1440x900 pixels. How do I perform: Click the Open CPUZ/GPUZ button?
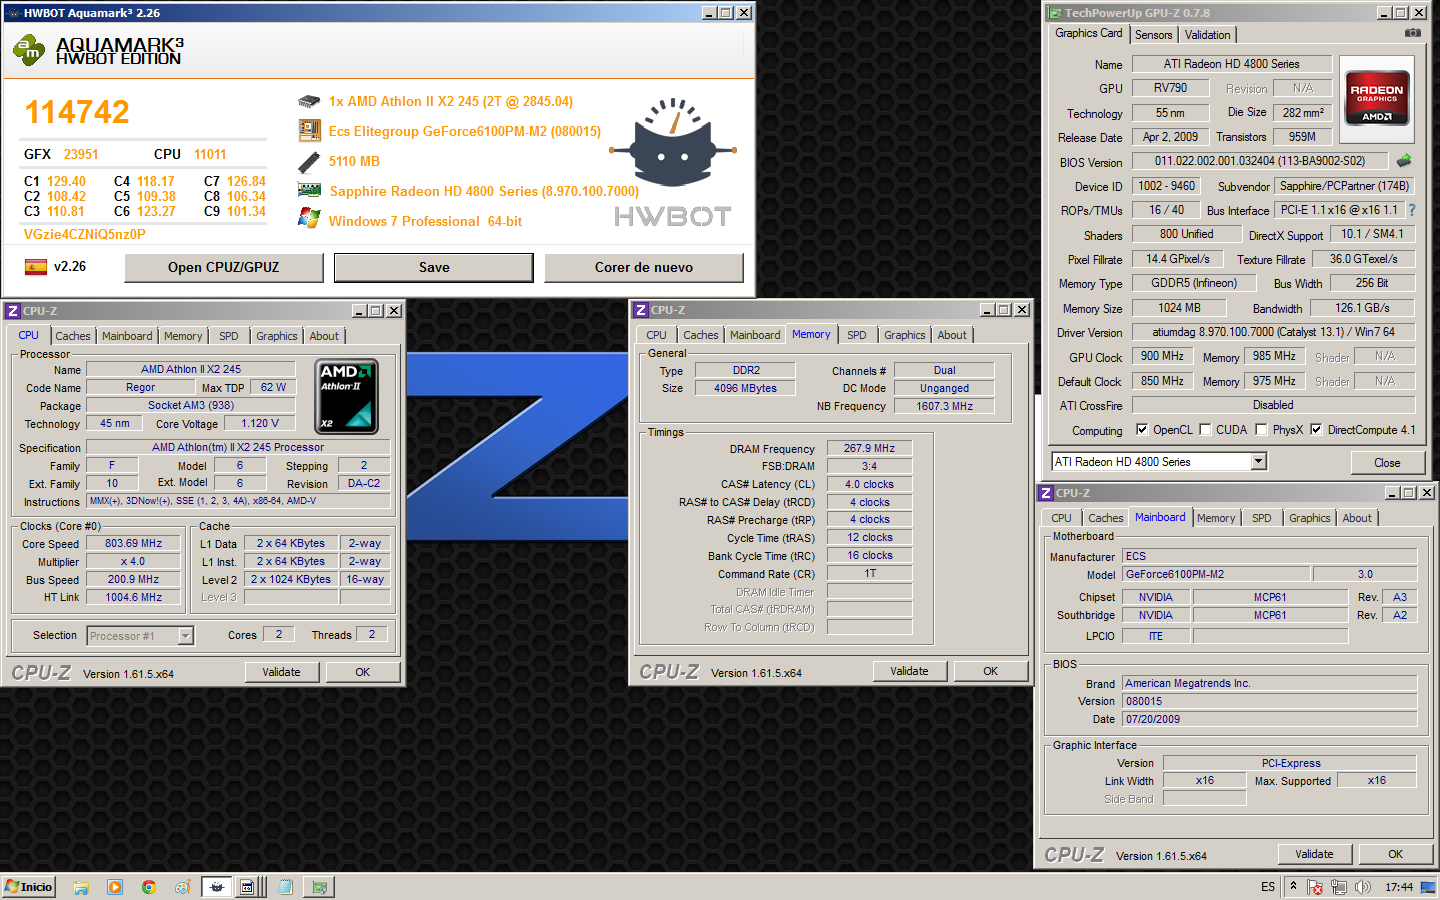point(224,267)
